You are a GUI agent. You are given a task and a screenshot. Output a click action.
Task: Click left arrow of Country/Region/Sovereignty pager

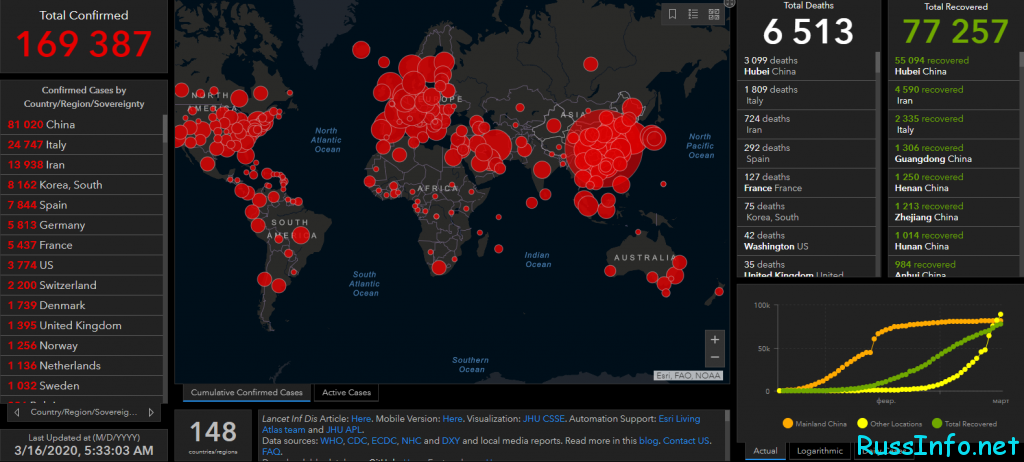pyautogui.click(x=16, y=412)
